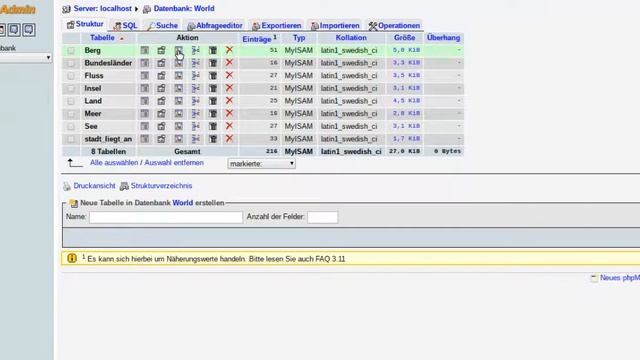The width and height of the screenshot is (640, 360).
Task: Open the SQL tab
Action: [x=125, y=25]
